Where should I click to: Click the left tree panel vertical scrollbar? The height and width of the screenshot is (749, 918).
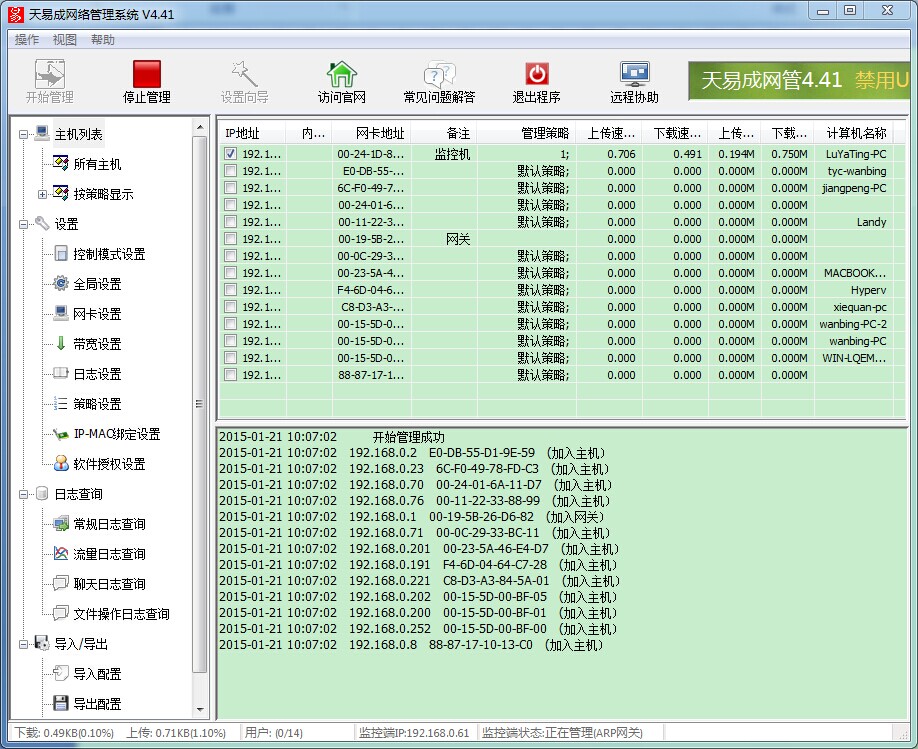click(x=201, y=400)
